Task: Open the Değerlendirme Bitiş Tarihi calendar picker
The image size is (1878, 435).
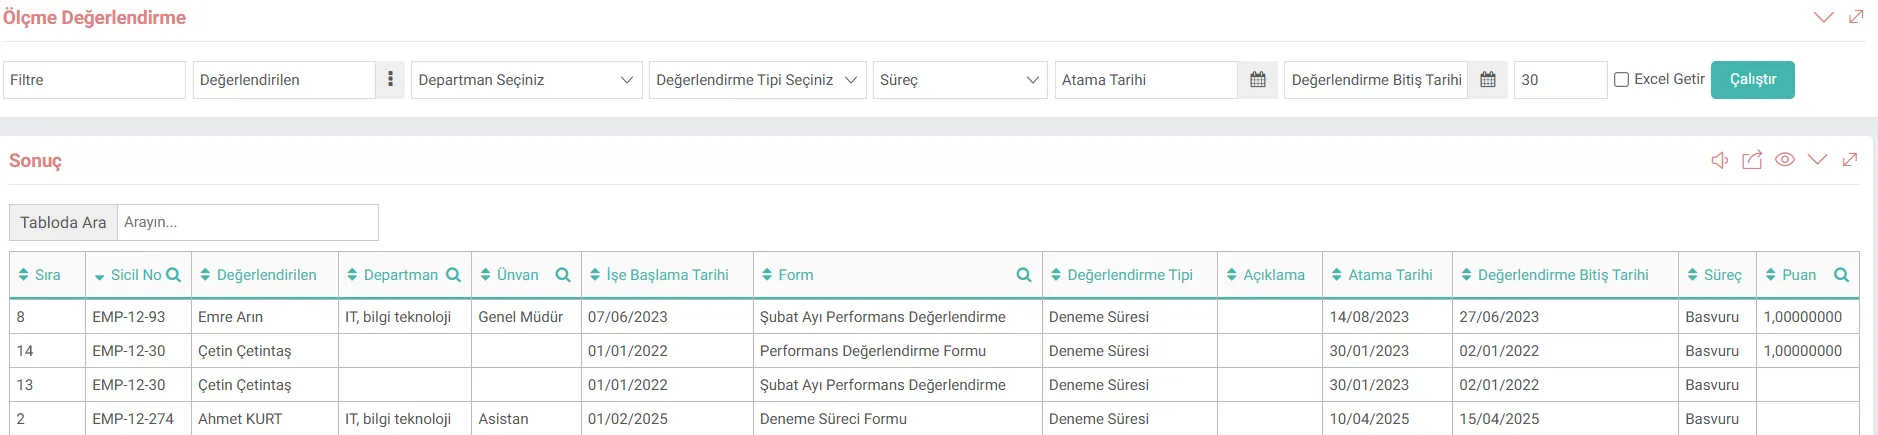Action: (x=1488, y=80)
